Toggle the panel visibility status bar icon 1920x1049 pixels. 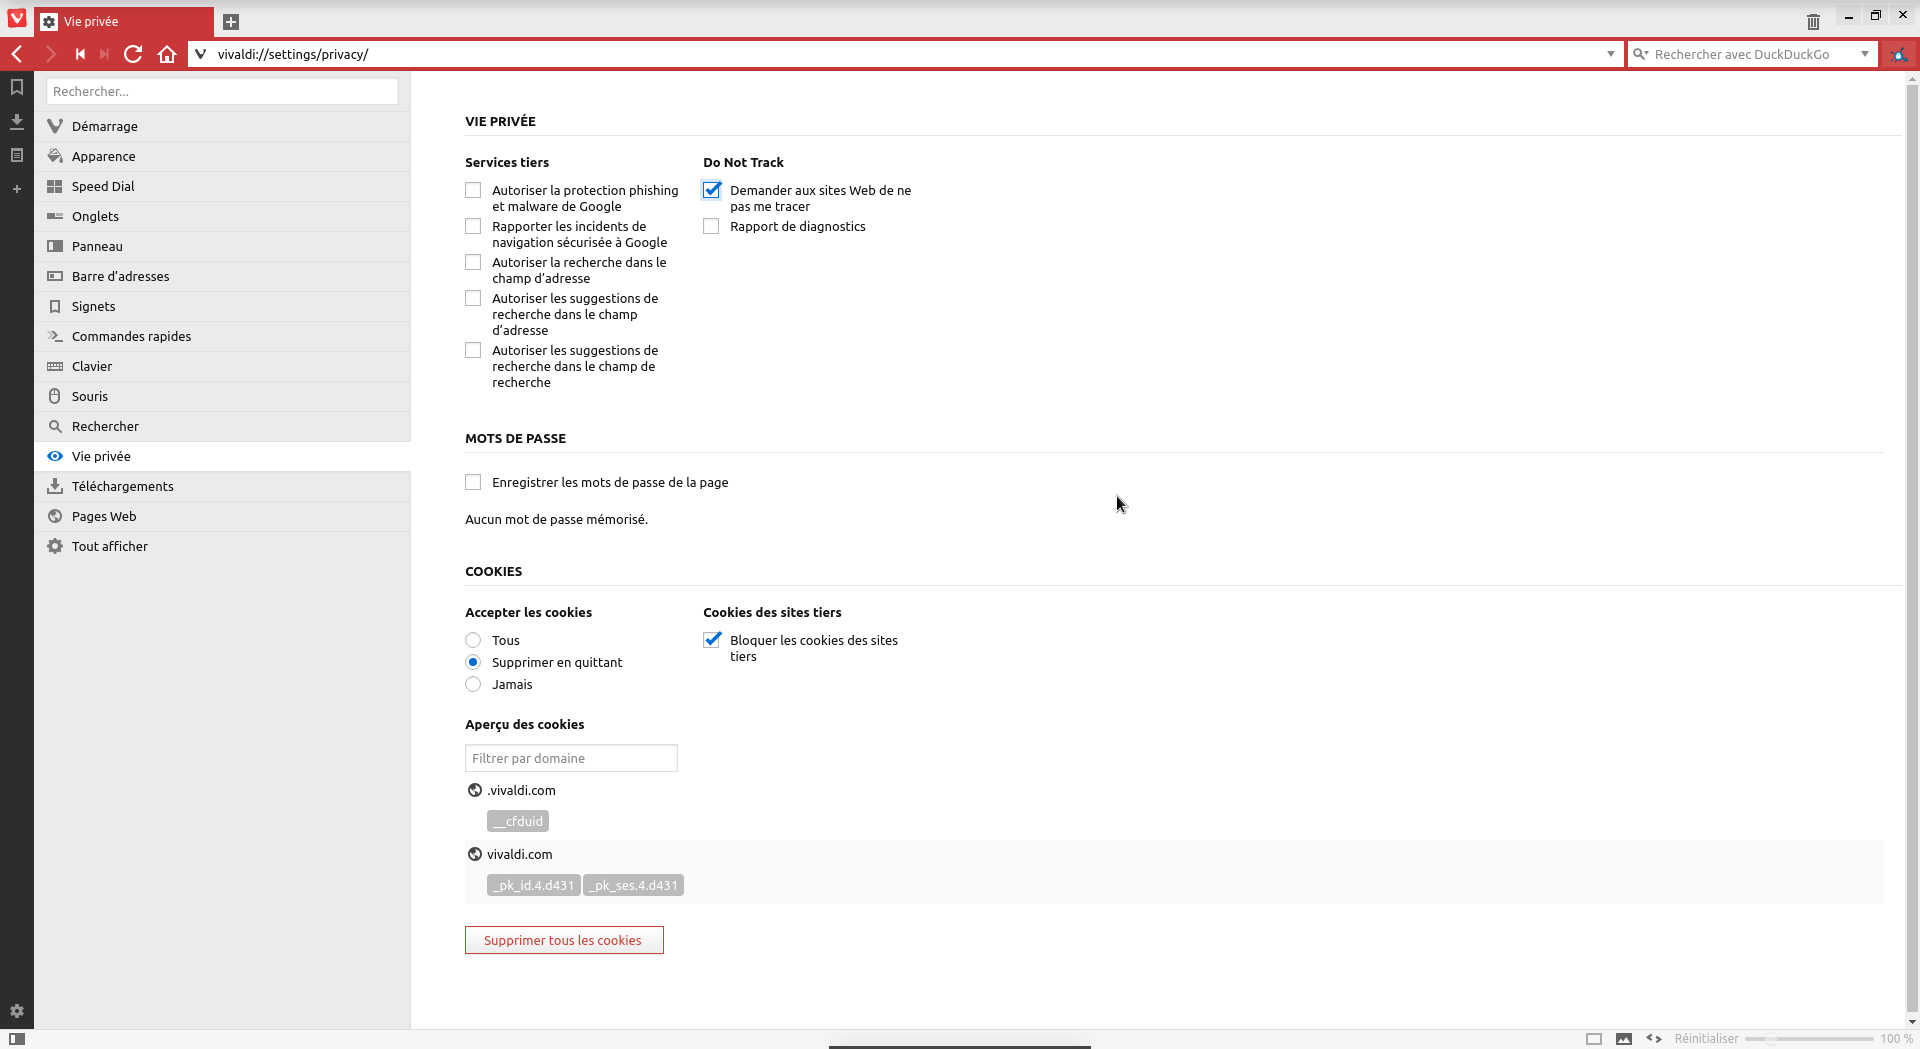click(17, 1039)
